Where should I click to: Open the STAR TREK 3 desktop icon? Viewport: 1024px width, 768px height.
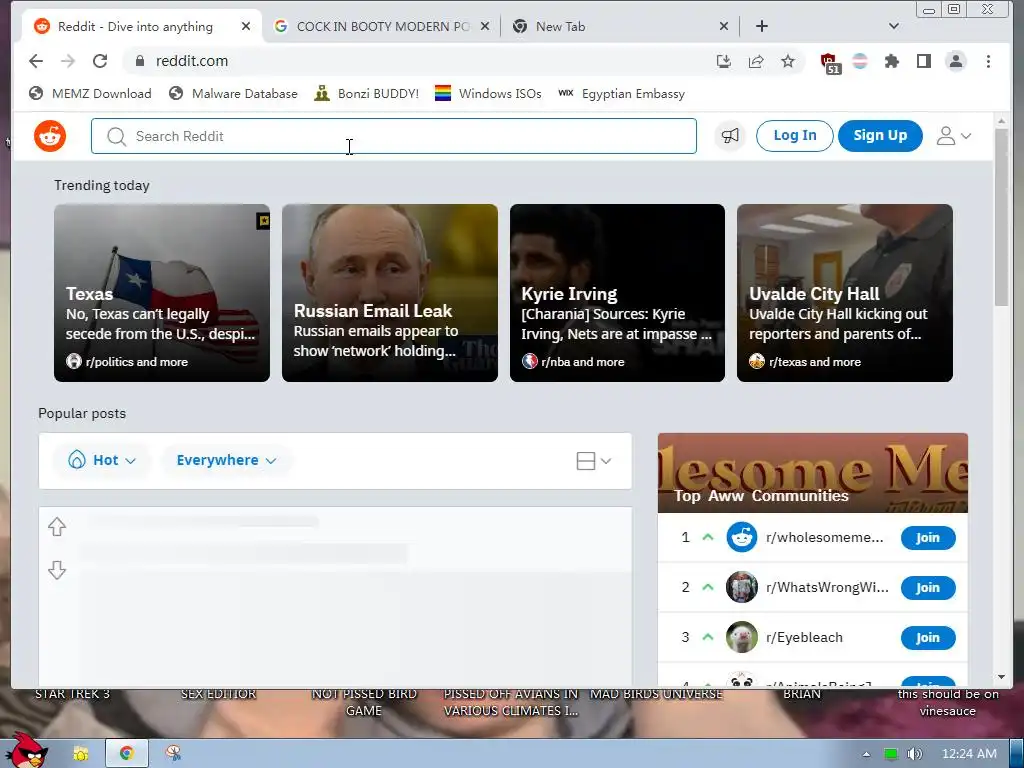[x=72, y=694]
